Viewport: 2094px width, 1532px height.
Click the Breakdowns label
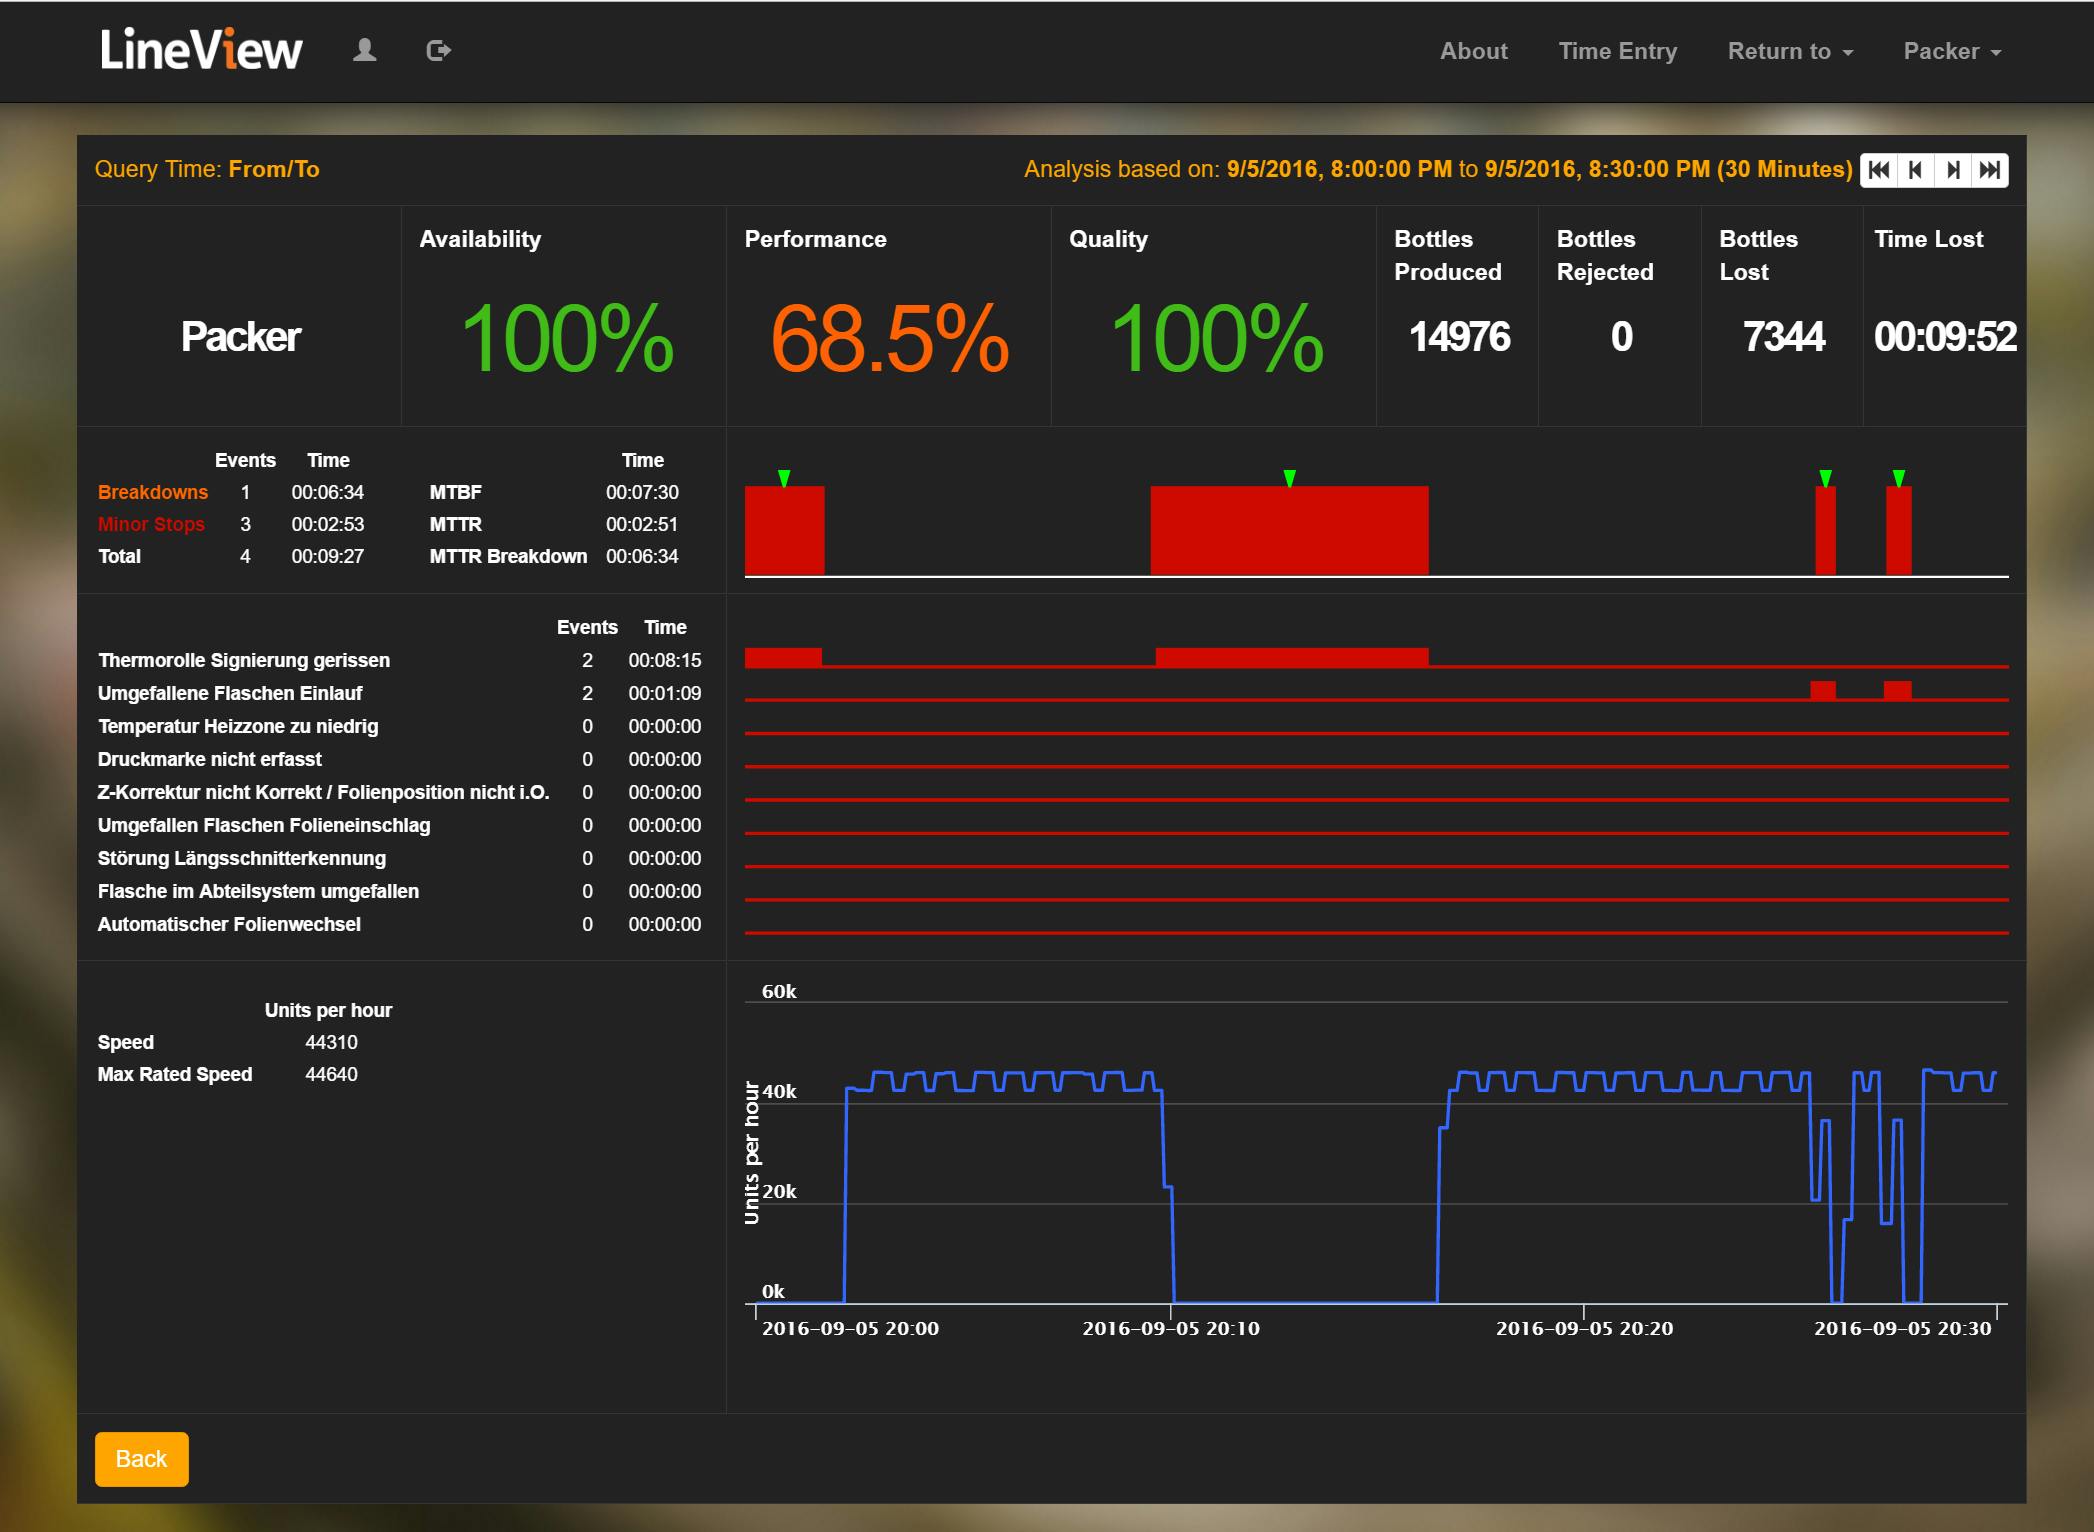point(153,492)
